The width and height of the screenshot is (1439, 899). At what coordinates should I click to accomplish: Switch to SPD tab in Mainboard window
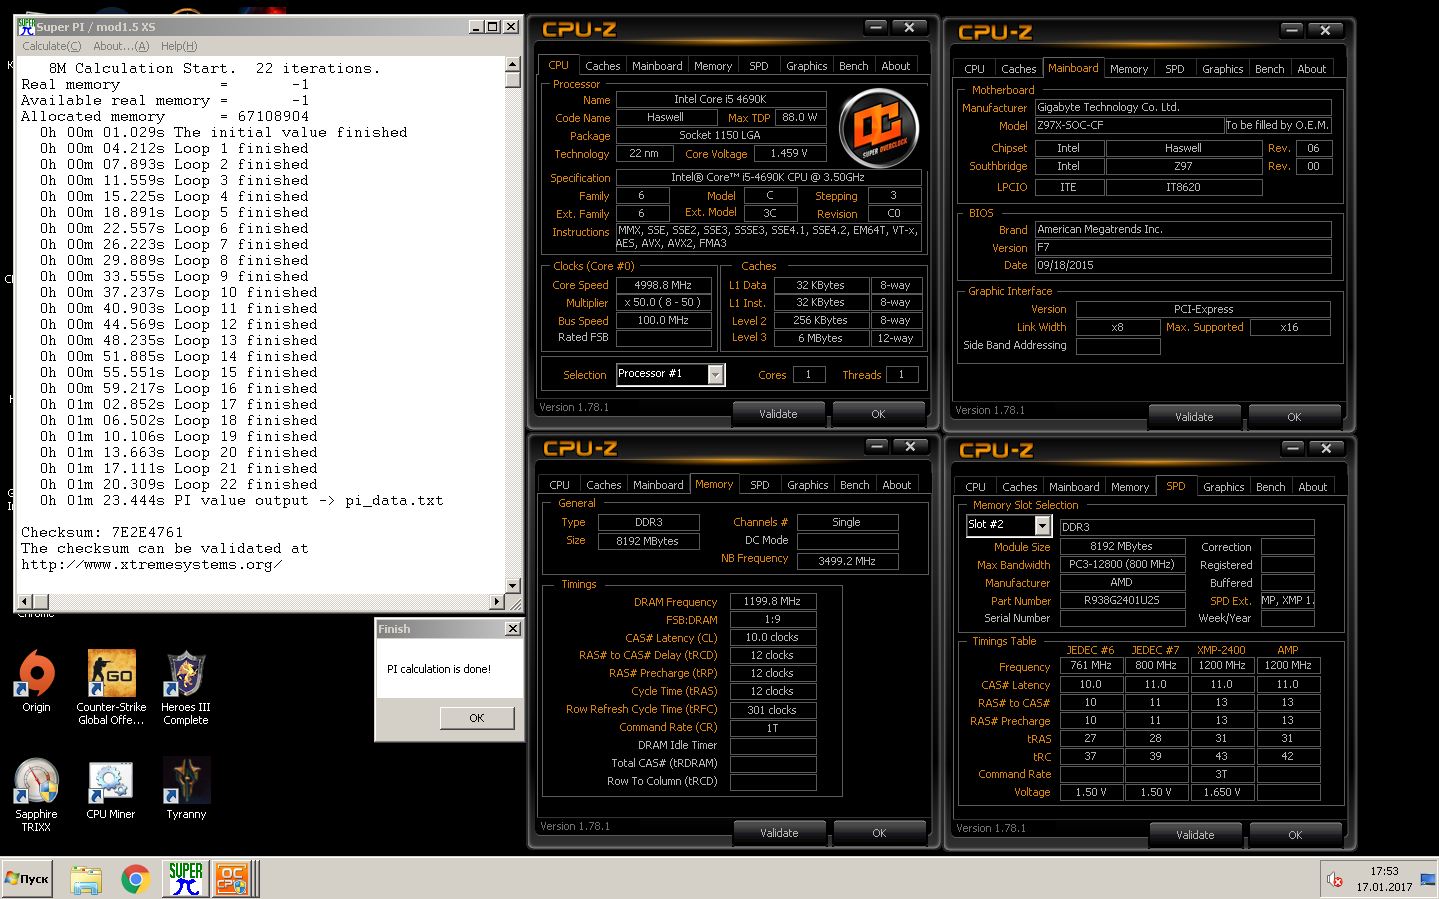pos(1175,69)
